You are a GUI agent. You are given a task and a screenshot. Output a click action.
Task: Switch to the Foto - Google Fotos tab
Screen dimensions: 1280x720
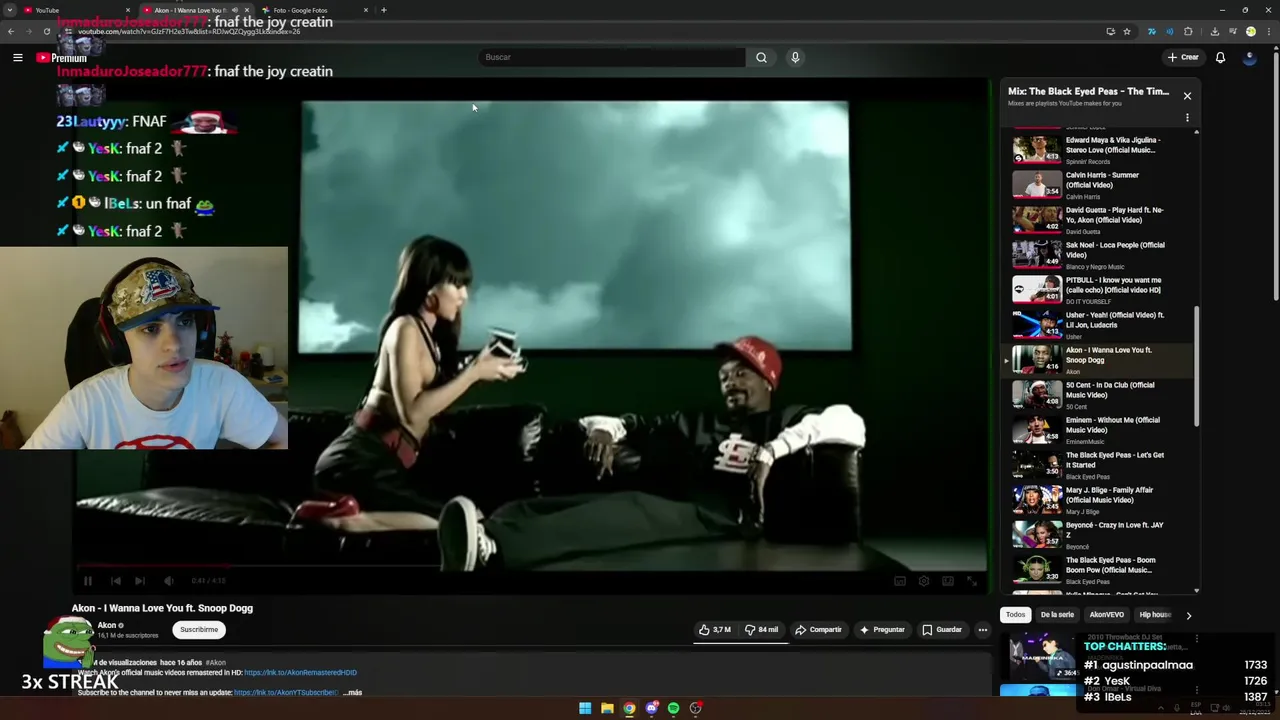pyautogui.click(x=315, y=10)
